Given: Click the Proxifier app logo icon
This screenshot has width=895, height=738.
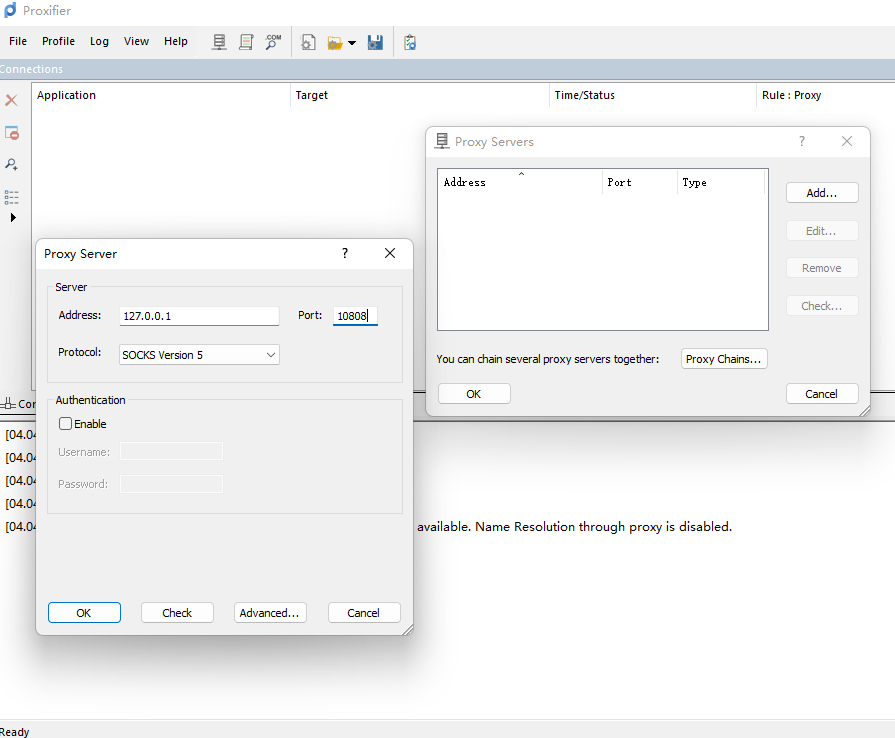Looking at the screenshot, I should tap(10, 10).
